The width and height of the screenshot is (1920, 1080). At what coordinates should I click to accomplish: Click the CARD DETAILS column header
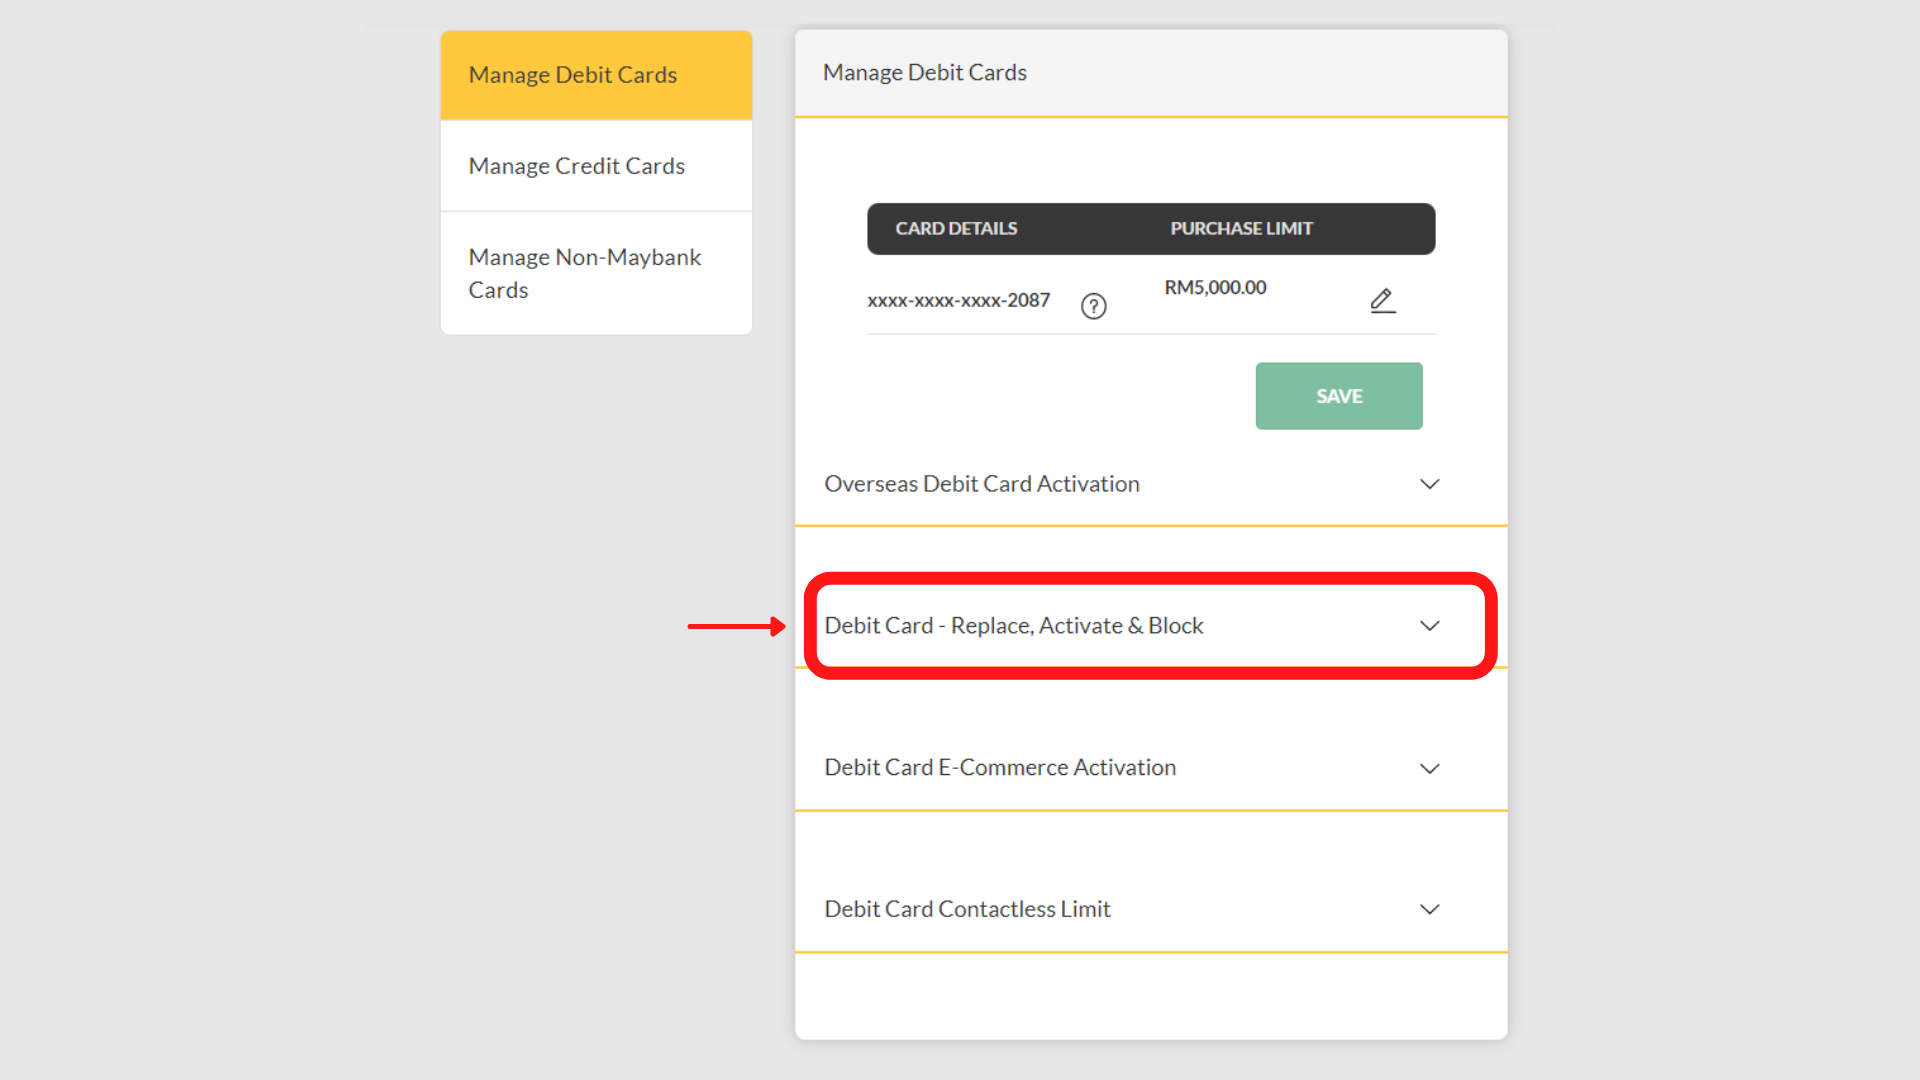point(956,229)
